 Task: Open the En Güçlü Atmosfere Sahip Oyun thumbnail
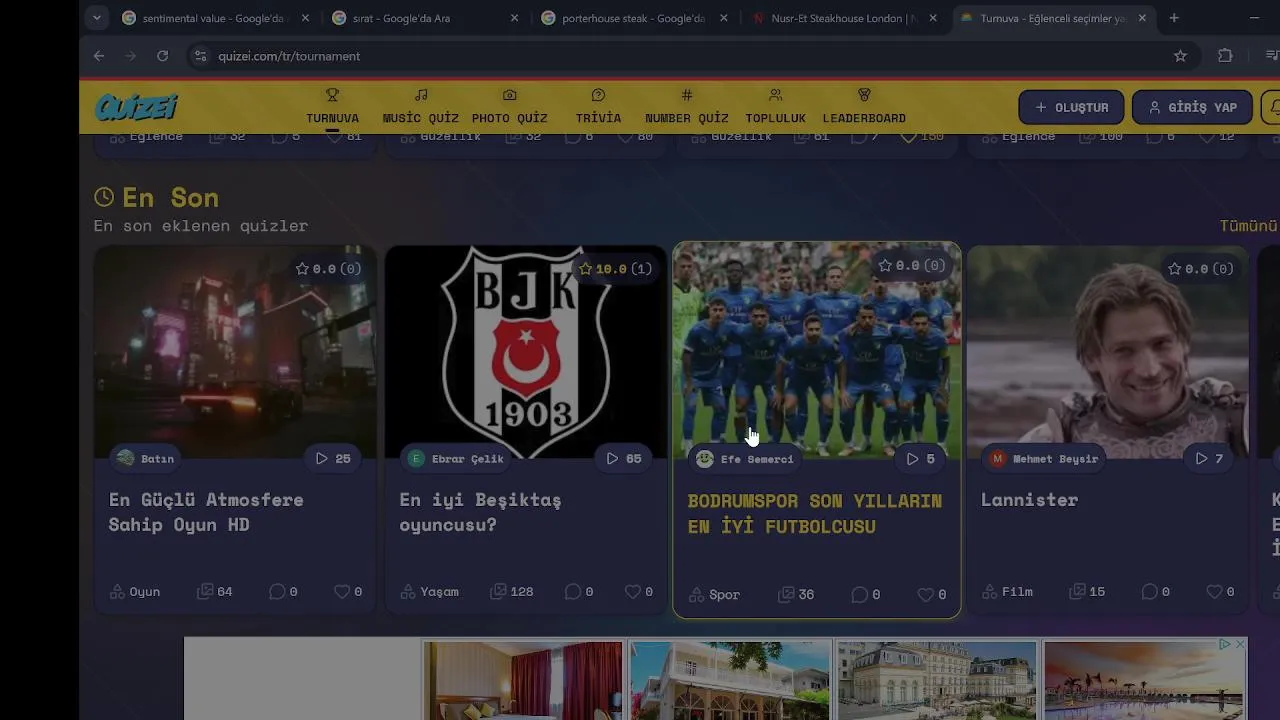pos(235,352)
